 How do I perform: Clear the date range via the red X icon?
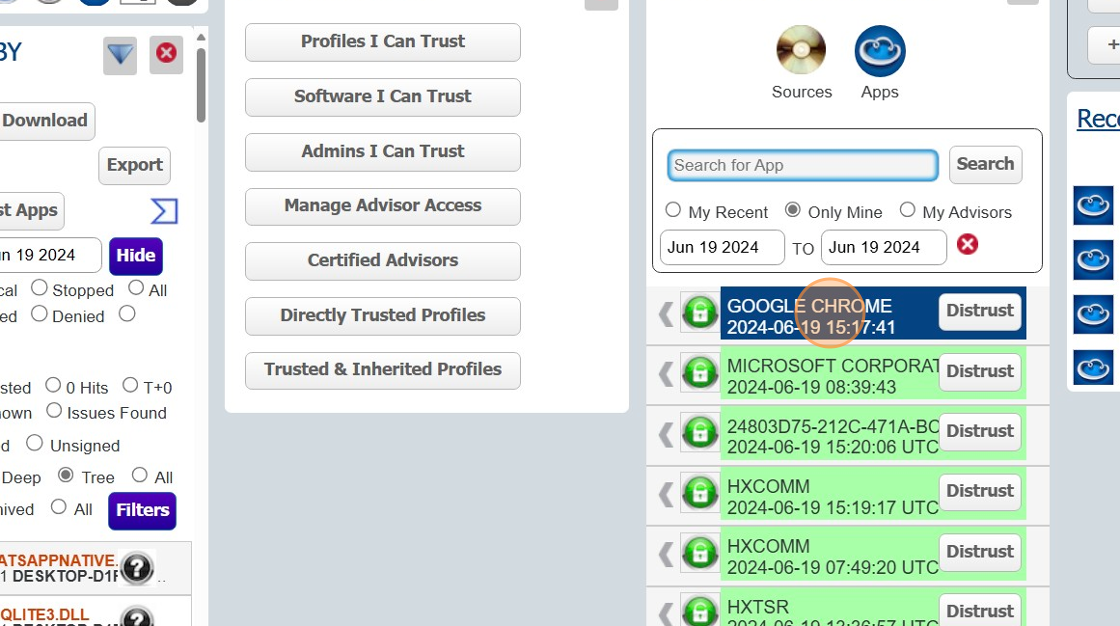point(966,244)
